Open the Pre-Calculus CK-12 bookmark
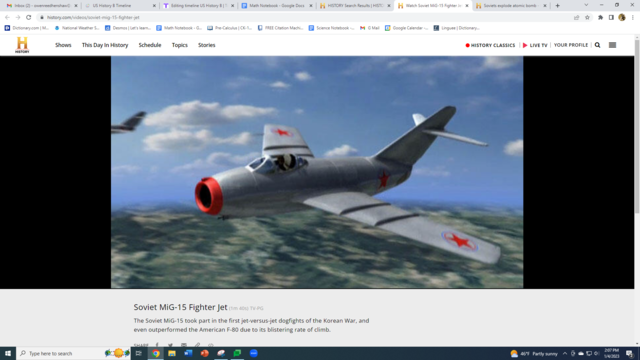The width and height of the screenshot is (640, 360). coord(229,28)
